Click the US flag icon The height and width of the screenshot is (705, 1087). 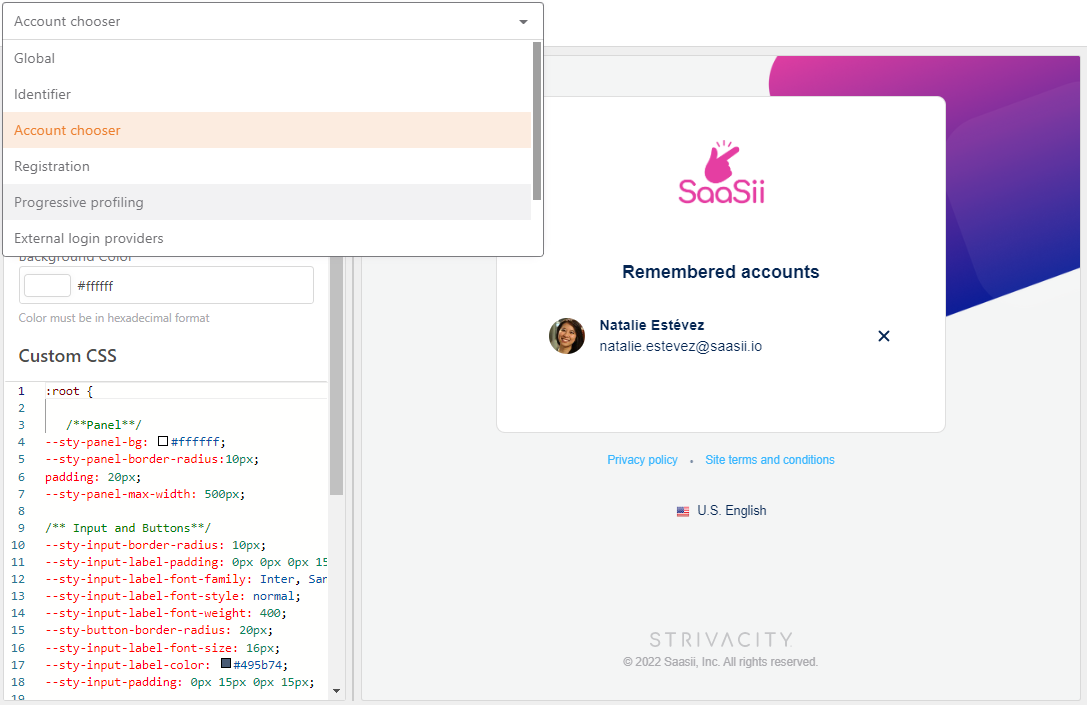683,512
